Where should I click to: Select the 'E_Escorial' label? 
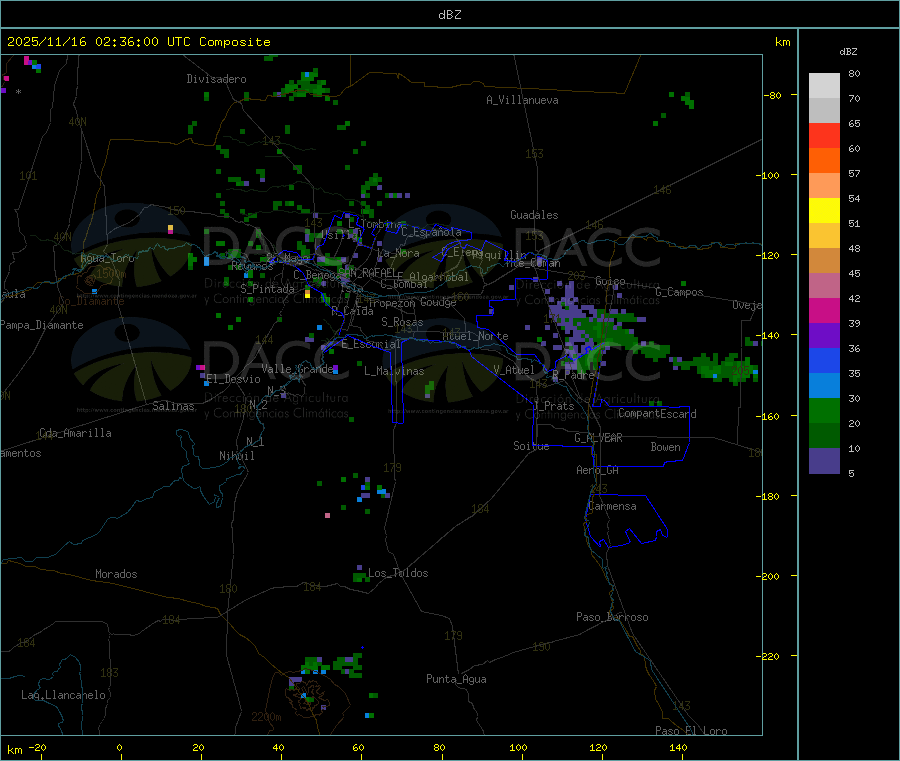pos(371,344)
